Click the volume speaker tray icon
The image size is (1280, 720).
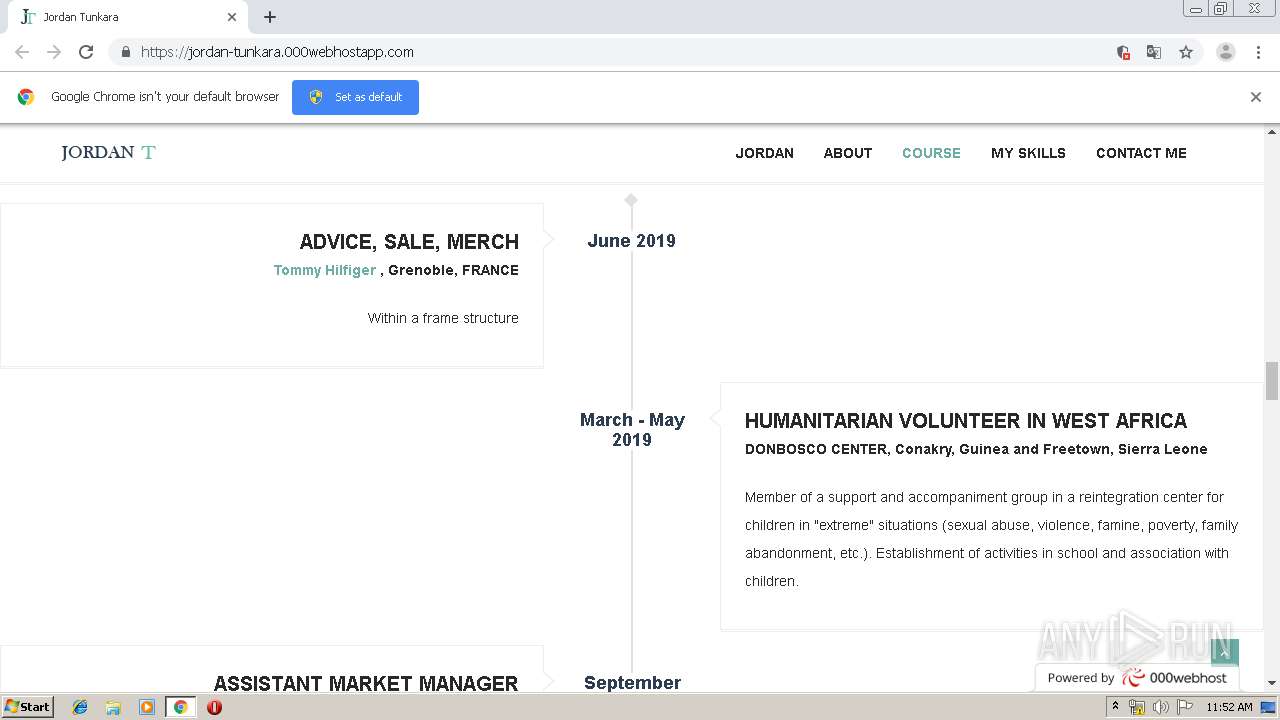[x=1161, y=707]
